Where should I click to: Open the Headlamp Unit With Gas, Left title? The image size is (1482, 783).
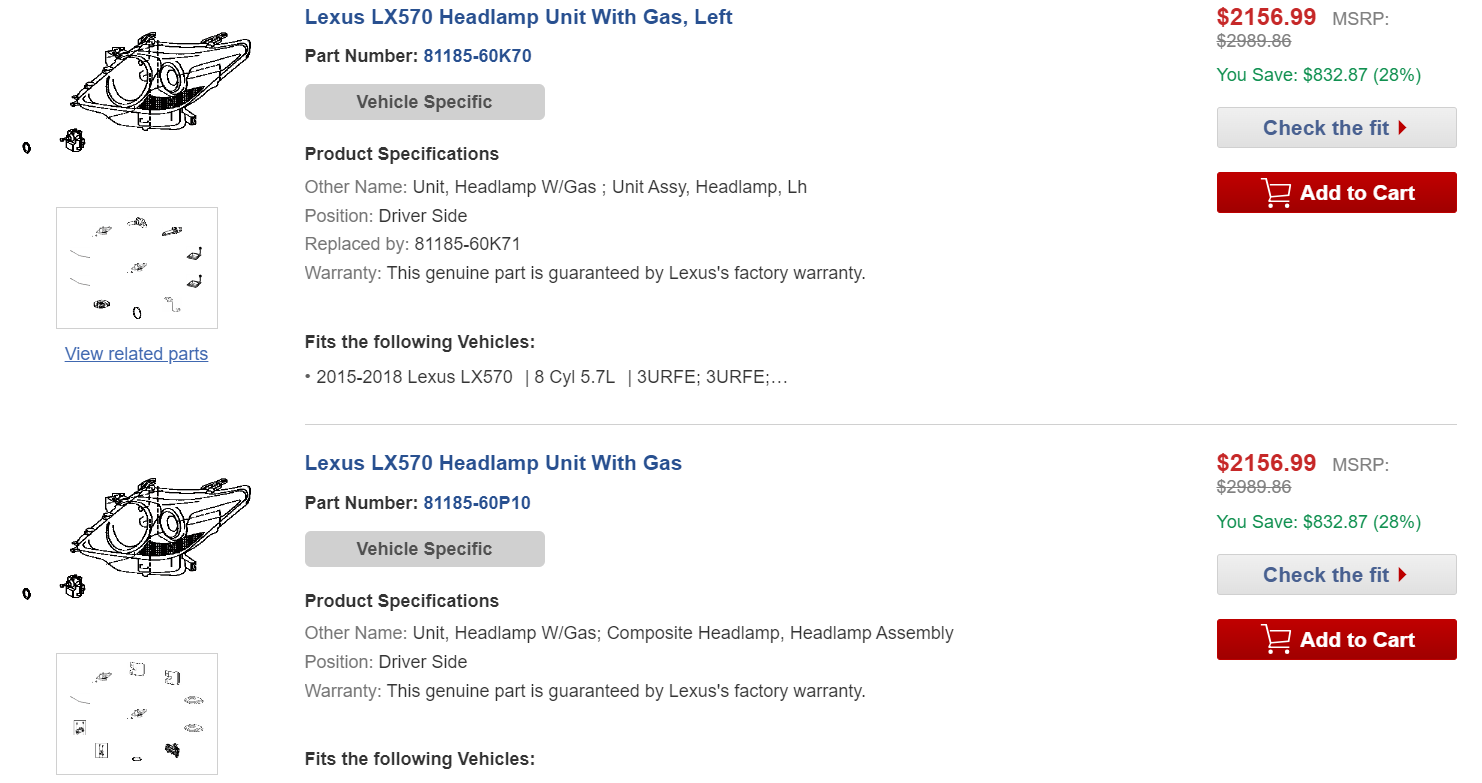[x=518, y=17]
